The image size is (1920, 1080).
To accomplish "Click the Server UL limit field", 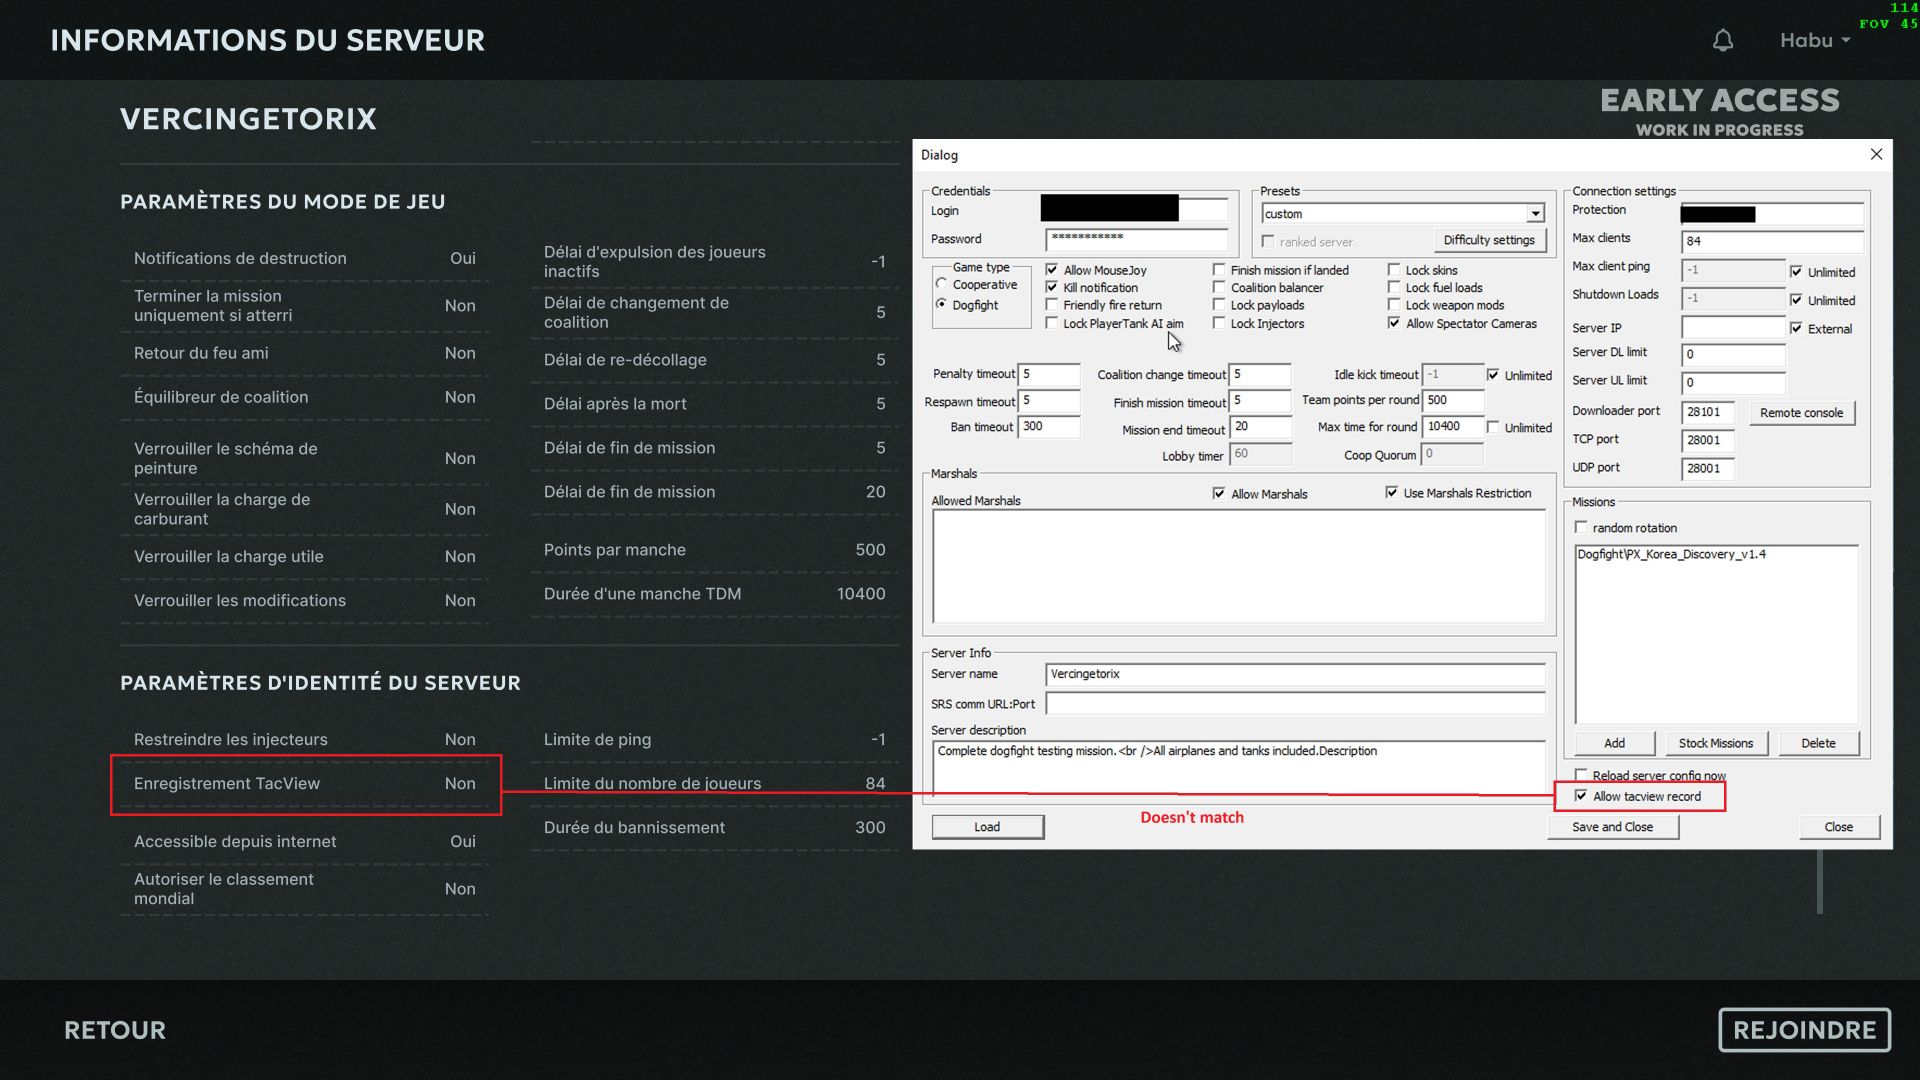I will coord(1733,383).
